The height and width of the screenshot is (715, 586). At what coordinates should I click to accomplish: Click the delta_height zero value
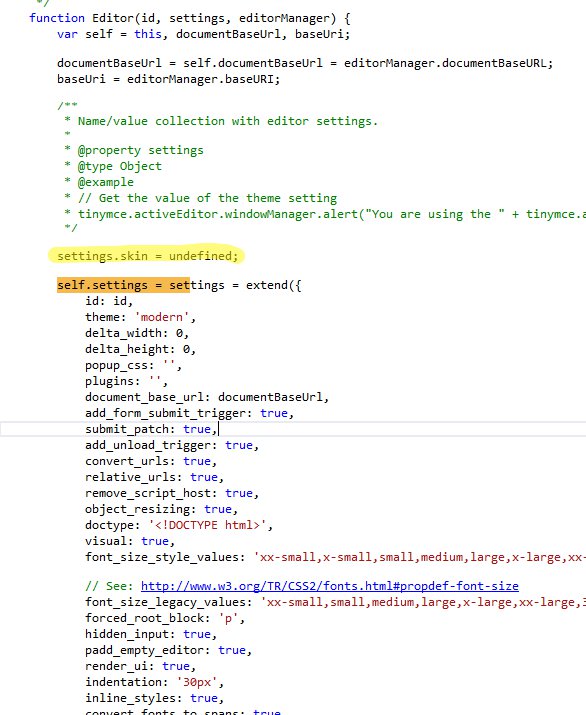click(186, 349)
